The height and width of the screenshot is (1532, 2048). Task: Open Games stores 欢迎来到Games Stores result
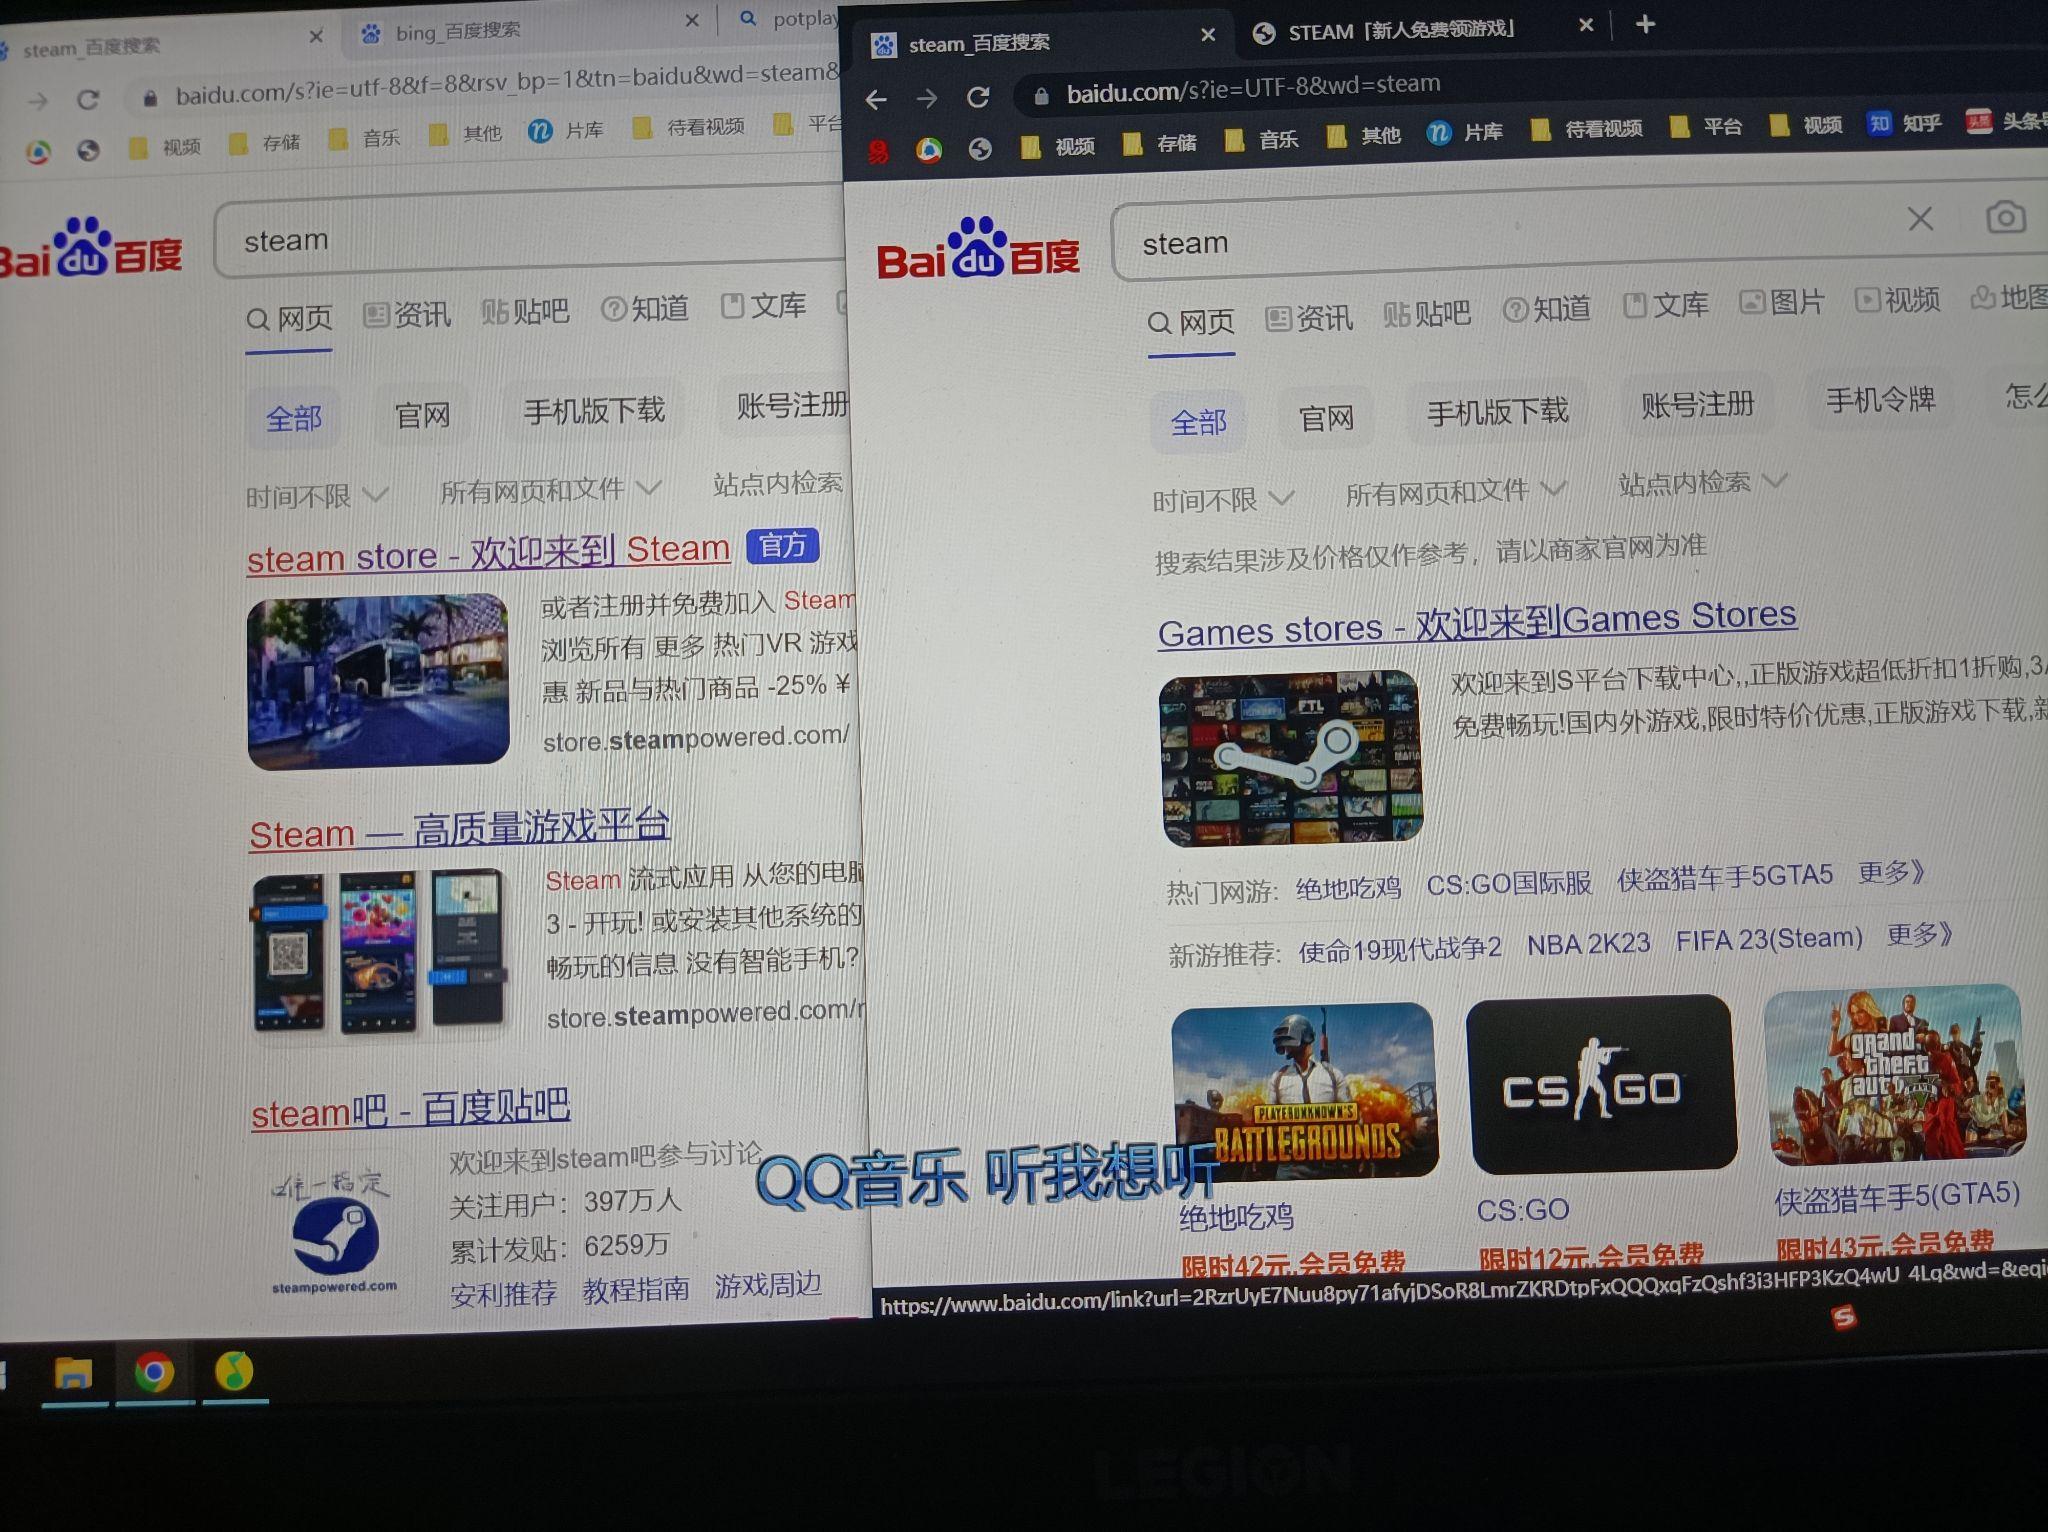pyautogui.click(x=1477, y=623)
